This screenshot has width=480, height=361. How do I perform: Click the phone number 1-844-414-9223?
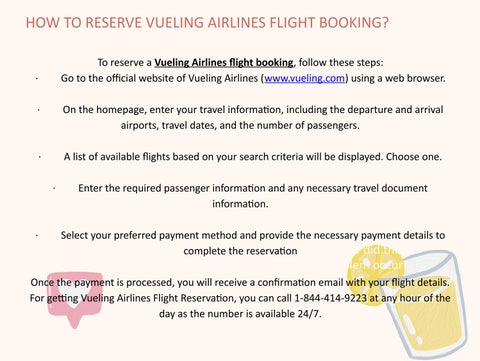pyautogui.click(x=331, y=298)
